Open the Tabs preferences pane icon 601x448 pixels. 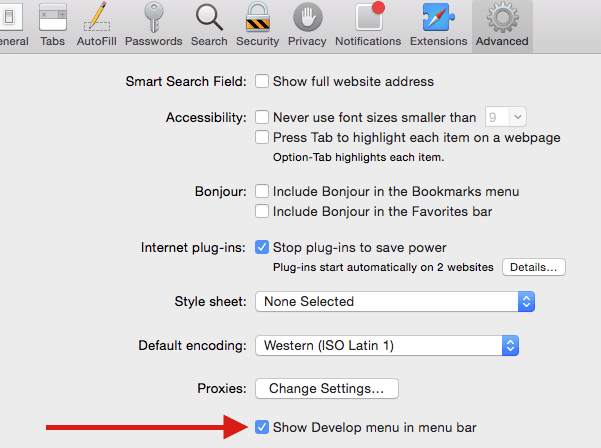(x=53, y=24)
